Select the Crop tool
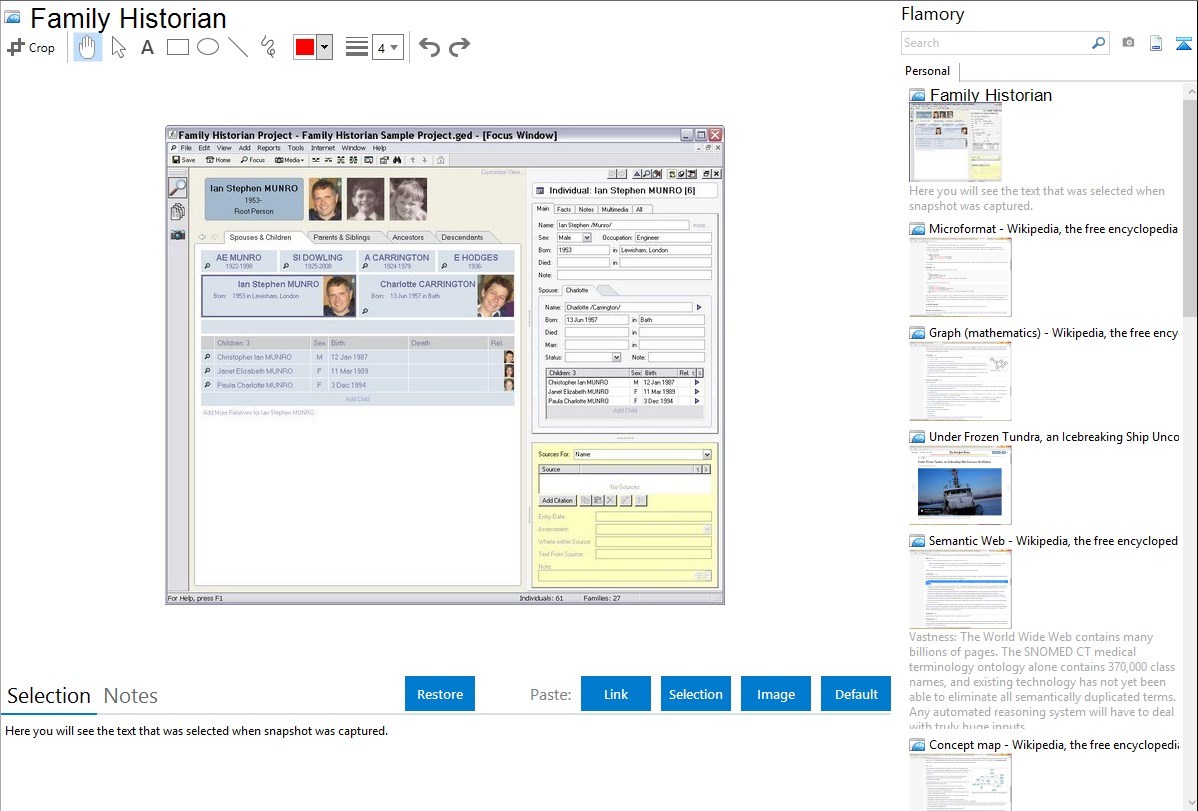The height and width of the screenshot is (811, 1198). (31, 47)
